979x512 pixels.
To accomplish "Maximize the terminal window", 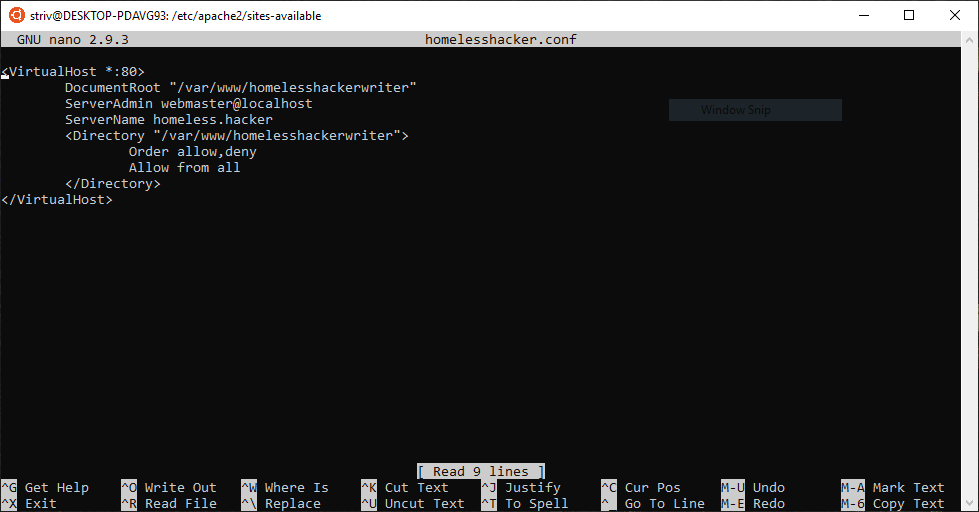I will (x=909, y=15).
